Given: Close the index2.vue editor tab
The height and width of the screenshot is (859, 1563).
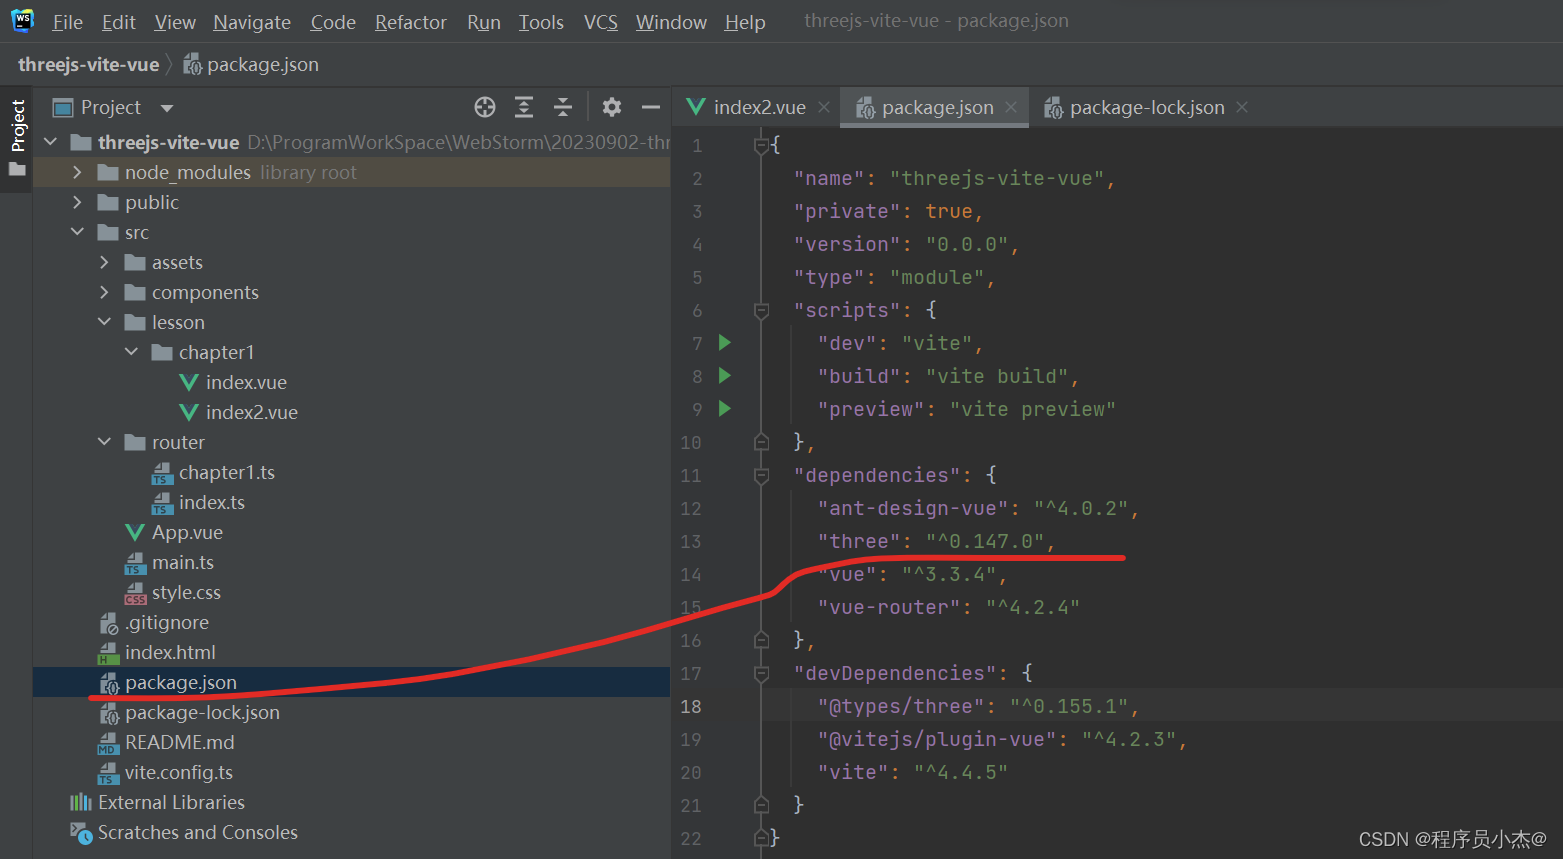Looking at the screenshot, I should tap(824, 107).
